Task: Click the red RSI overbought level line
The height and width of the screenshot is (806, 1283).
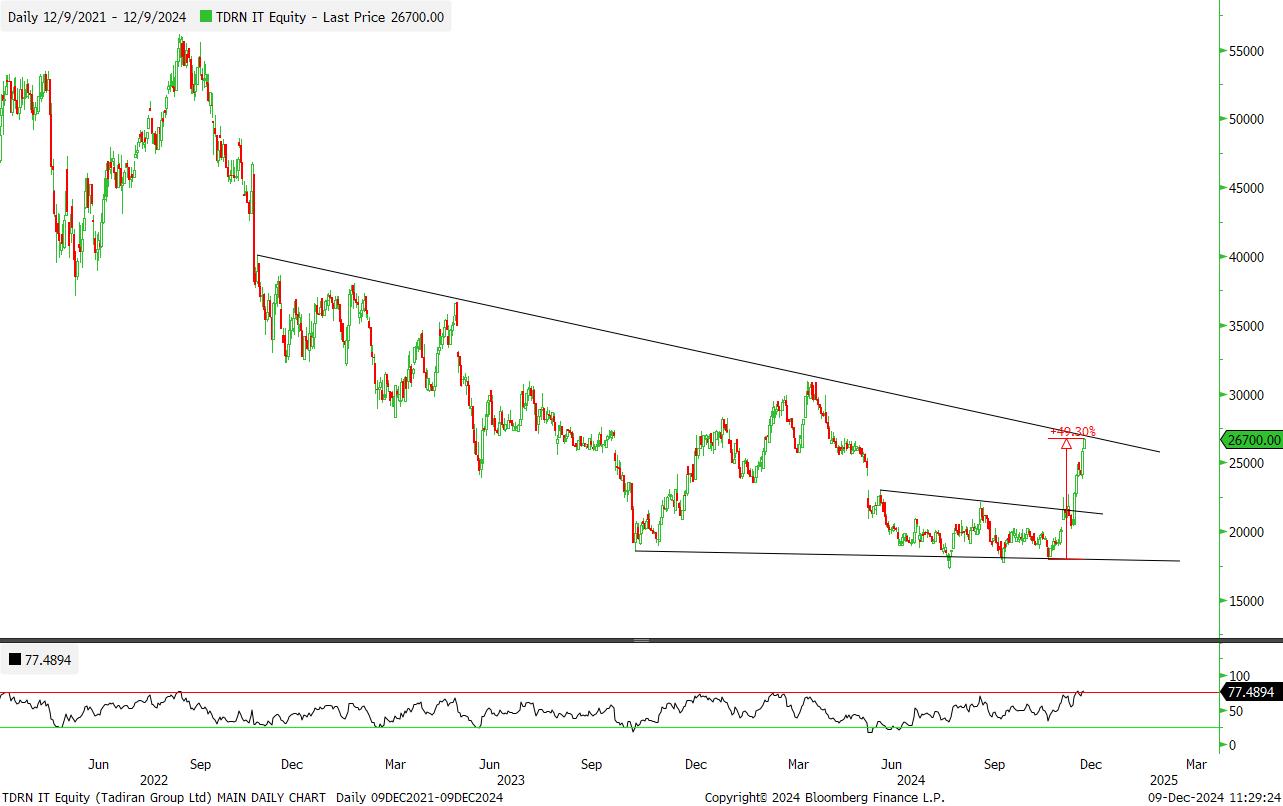Action: pos(610,692)
